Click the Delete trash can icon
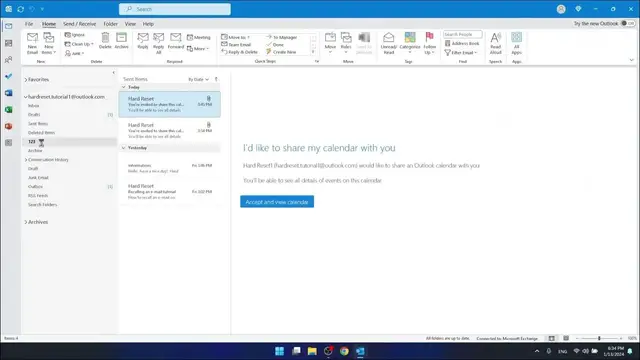Screen dimensions: 640x360 (105, 38)
